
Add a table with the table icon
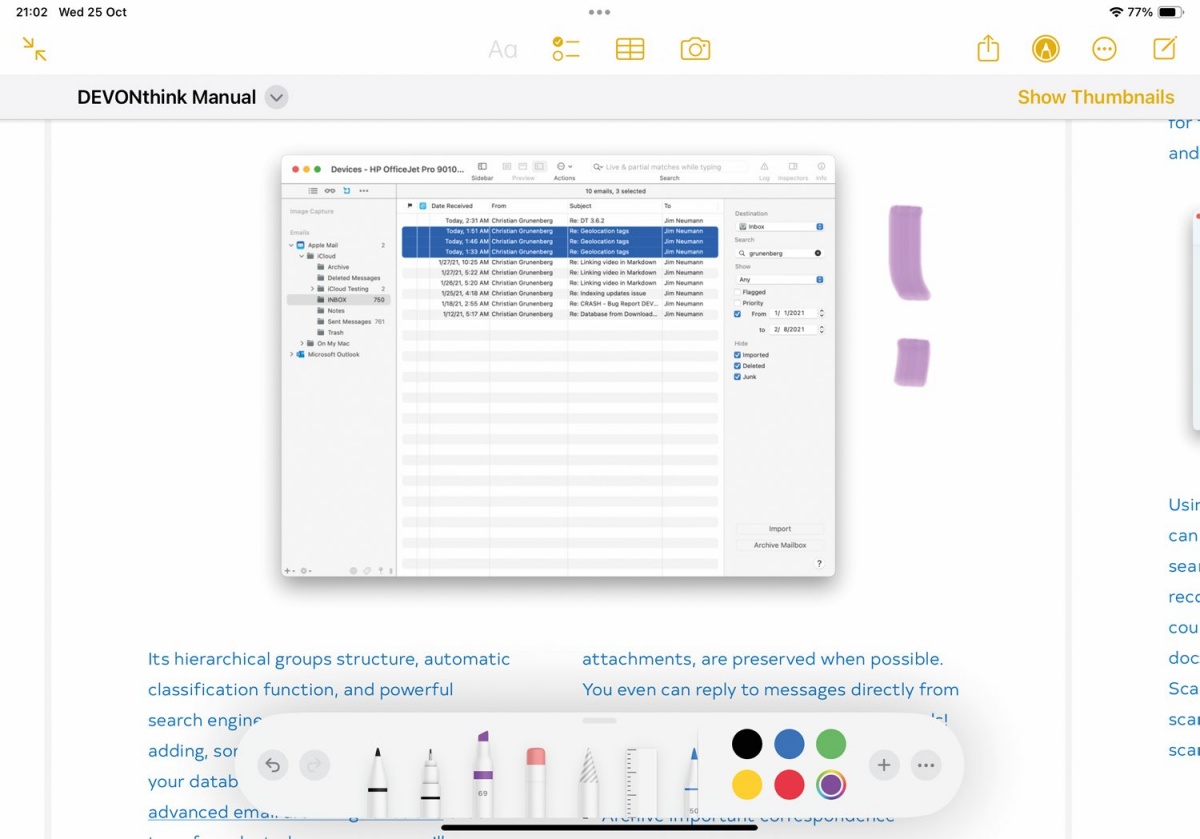(630, 49)
